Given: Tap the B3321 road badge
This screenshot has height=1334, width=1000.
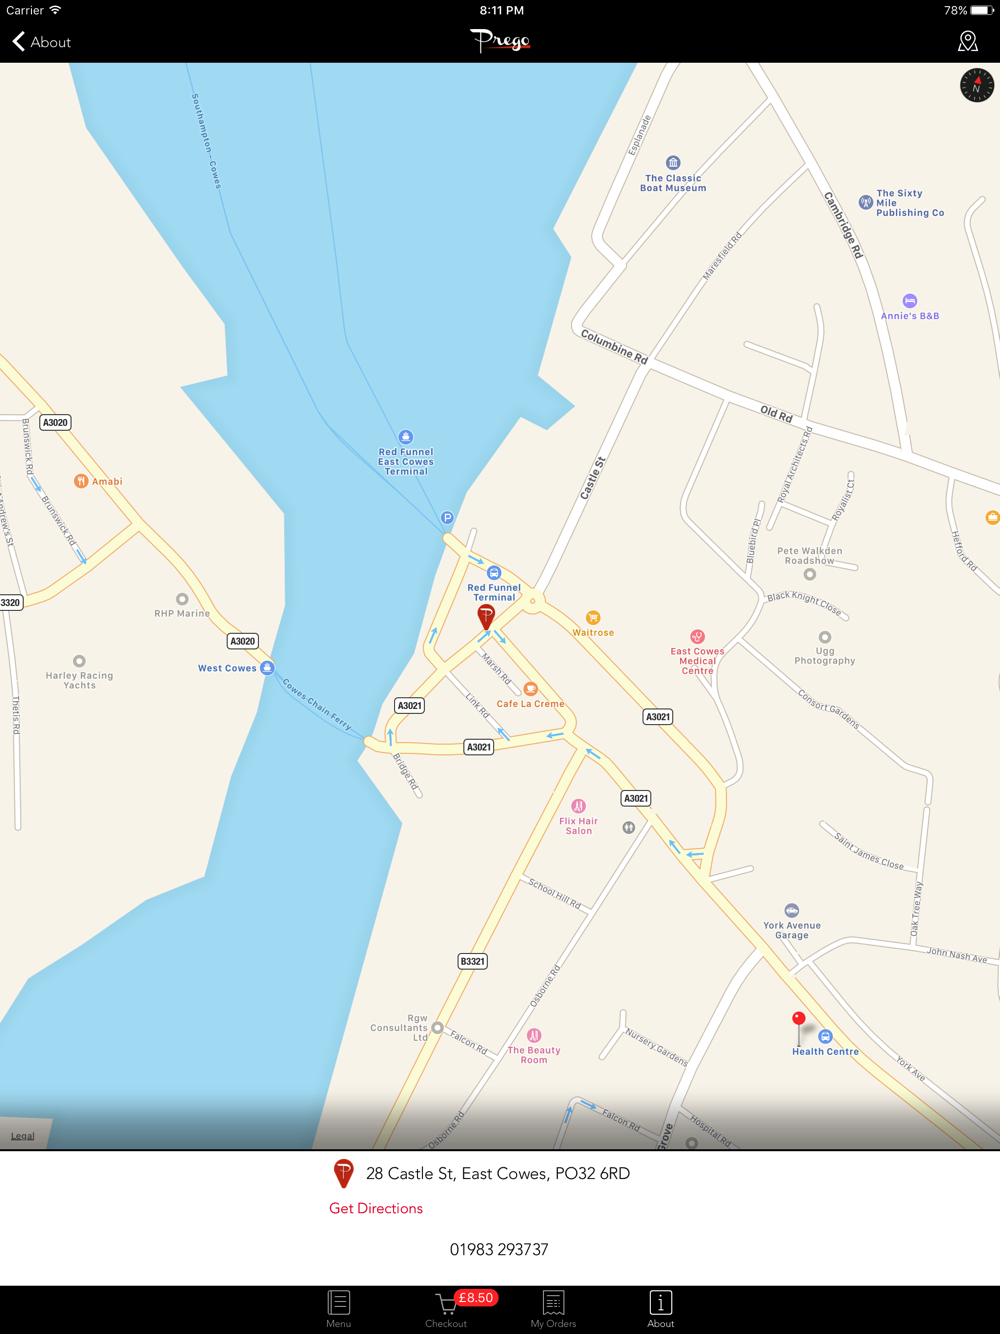Looking at the screenshot, I should (x=472, y=961).
